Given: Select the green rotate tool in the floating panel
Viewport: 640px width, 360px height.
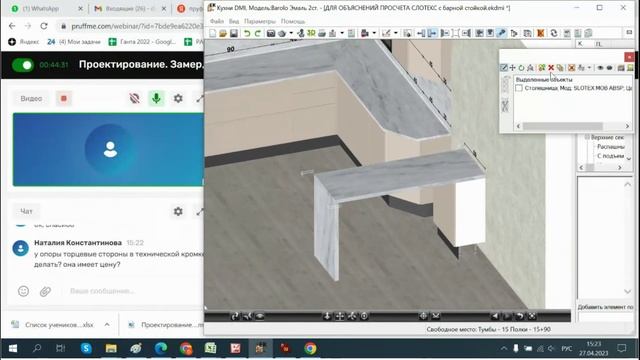Looking at the screenshot, I should (521, 68).
